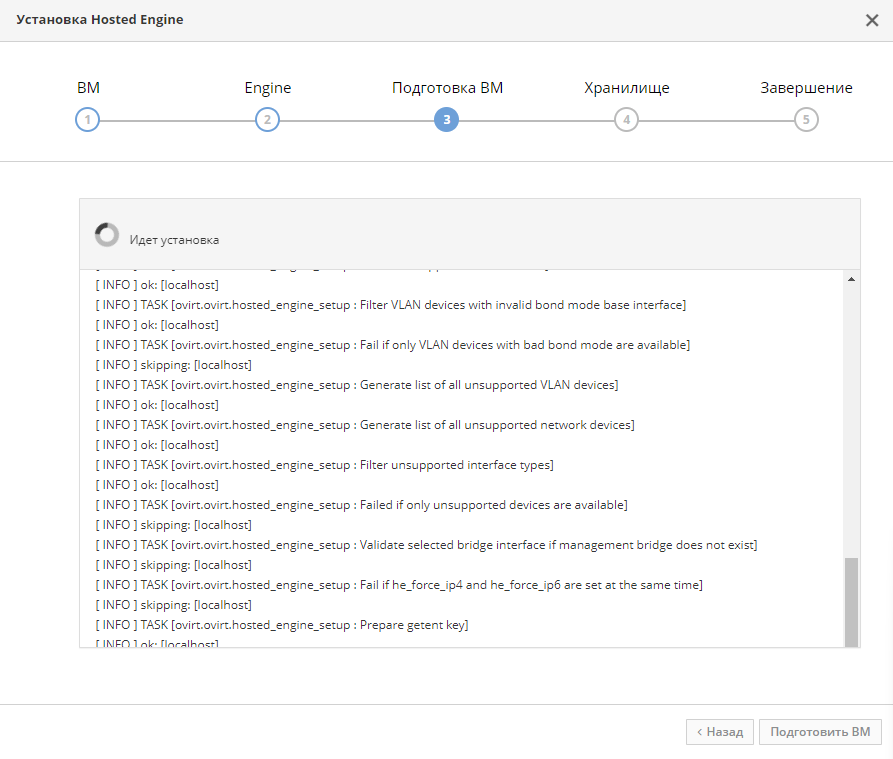Select log line 'Failed if only unsupported devices are available'
Screen dimensions: 893x759
click(362, 504)
